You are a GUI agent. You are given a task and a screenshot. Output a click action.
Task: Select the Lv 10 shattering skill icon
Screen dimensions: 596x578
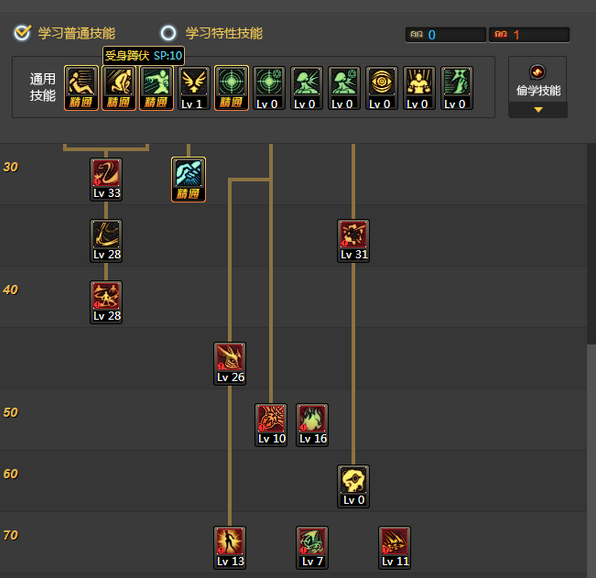click(x=271, y=425)
